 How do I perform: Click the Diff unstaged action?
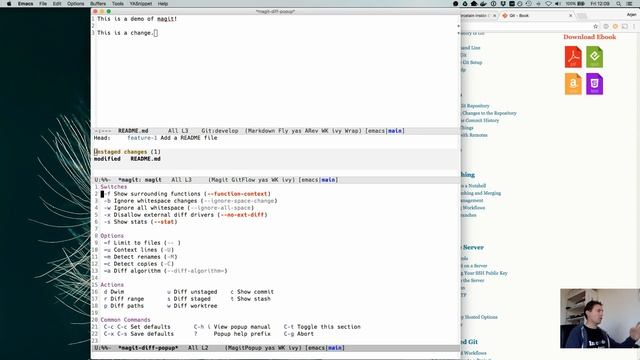pos(192,292)
